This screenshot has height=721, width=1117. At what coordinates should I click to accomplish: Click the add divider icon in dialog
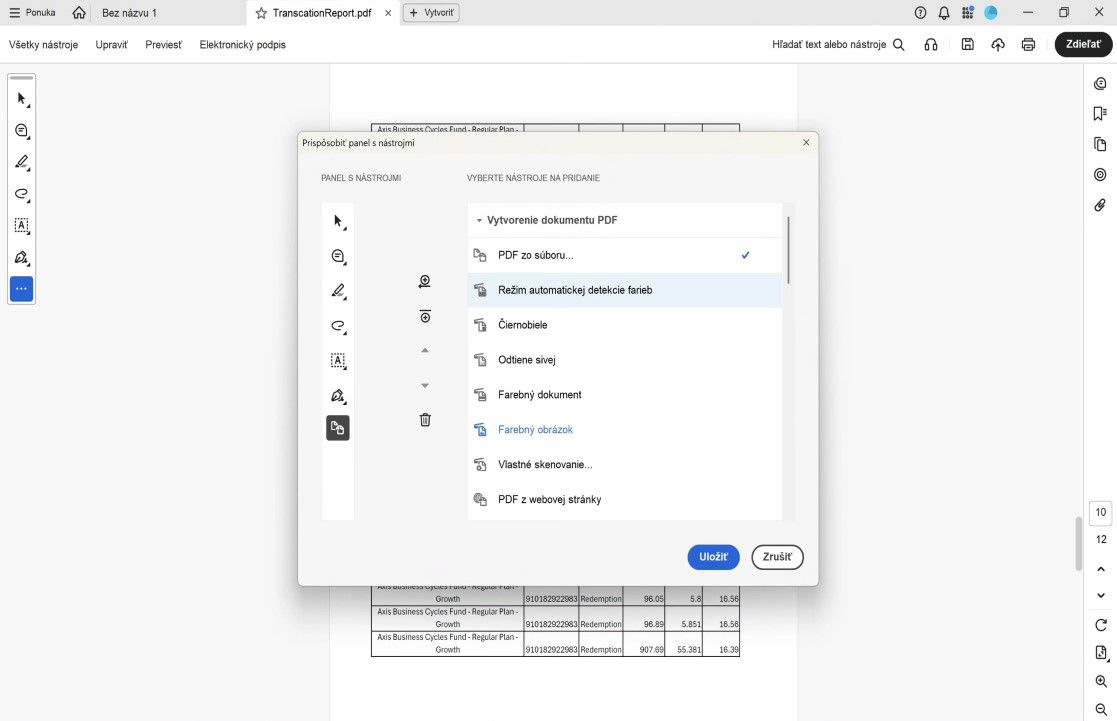tap(425, 316)
